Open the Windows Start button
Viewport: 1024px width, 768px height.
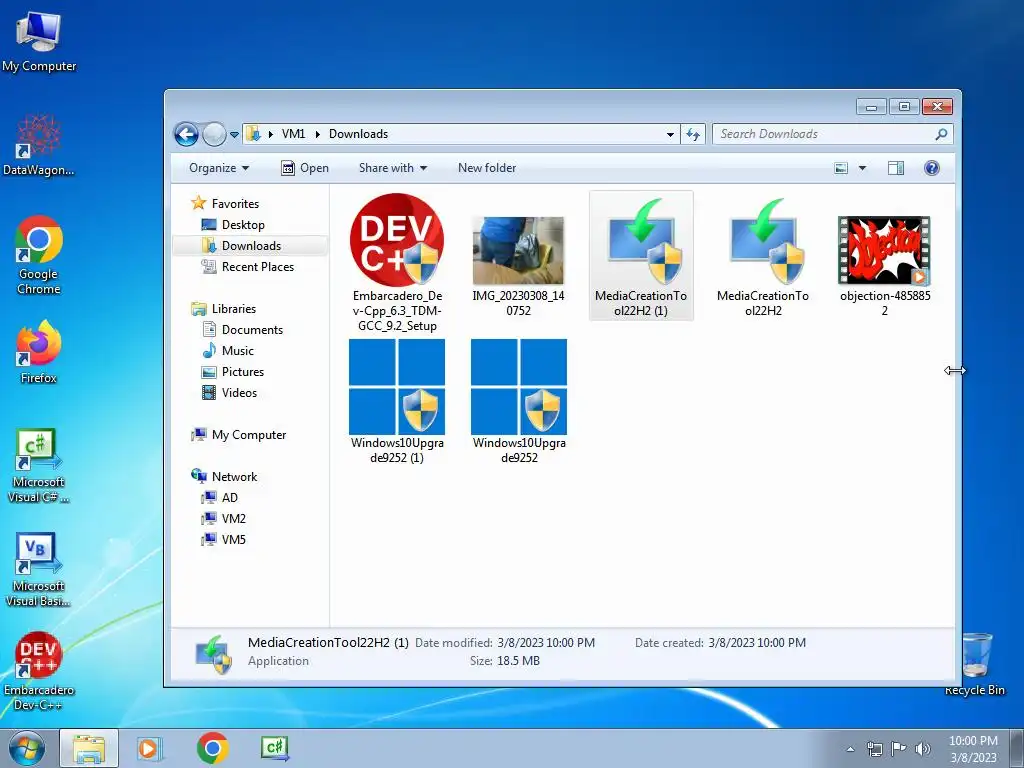[x=26, y=748]
